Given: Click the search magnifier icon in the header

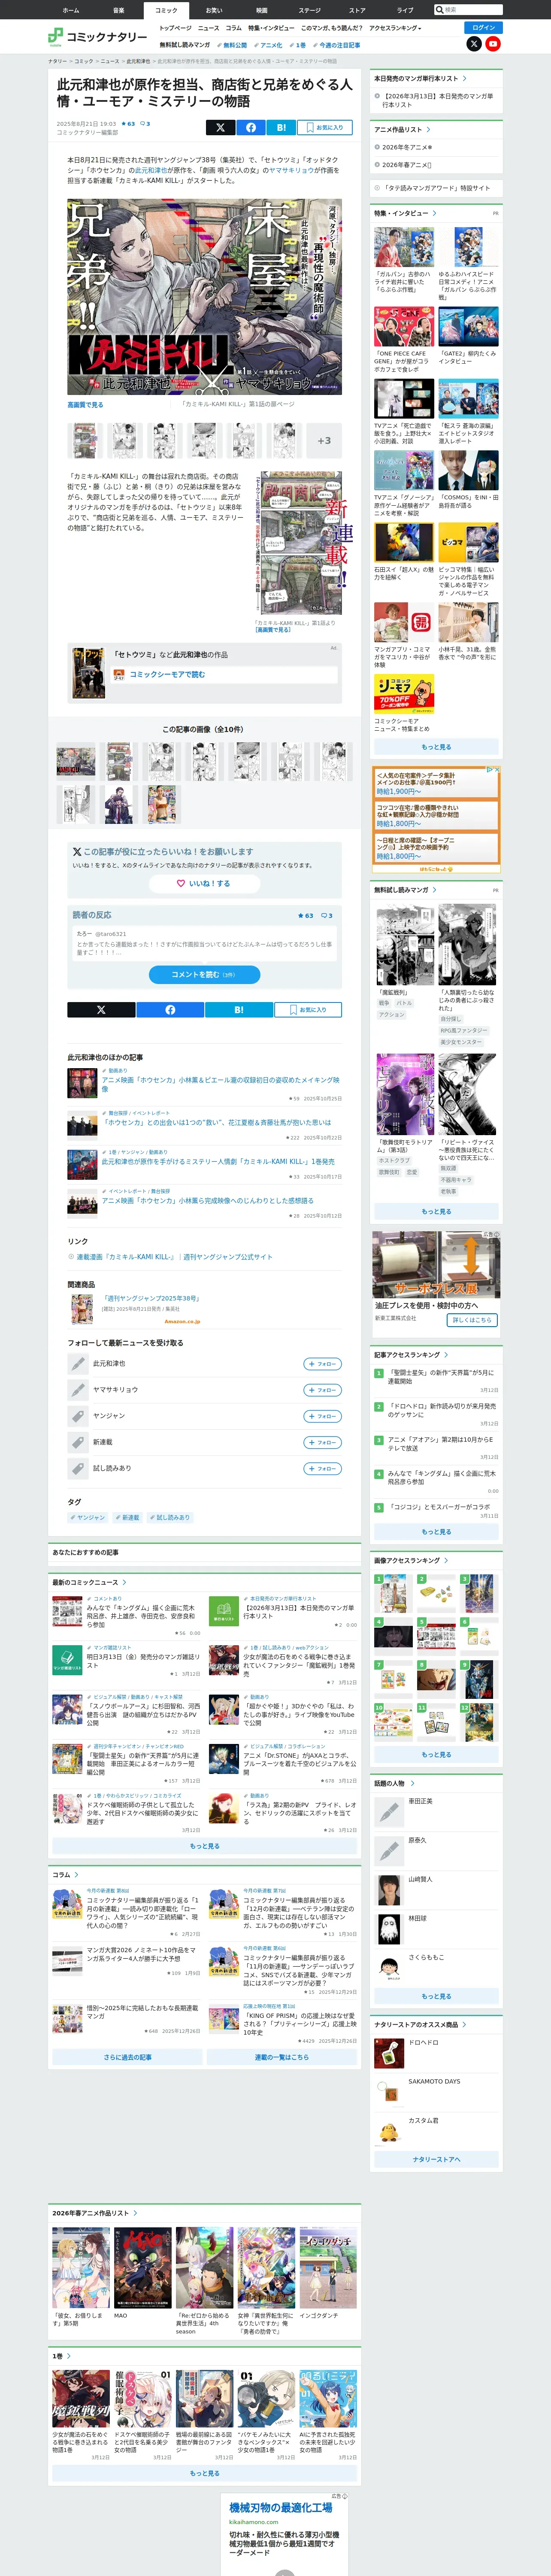Looking at the screenshot, I should tap(440, 9).
